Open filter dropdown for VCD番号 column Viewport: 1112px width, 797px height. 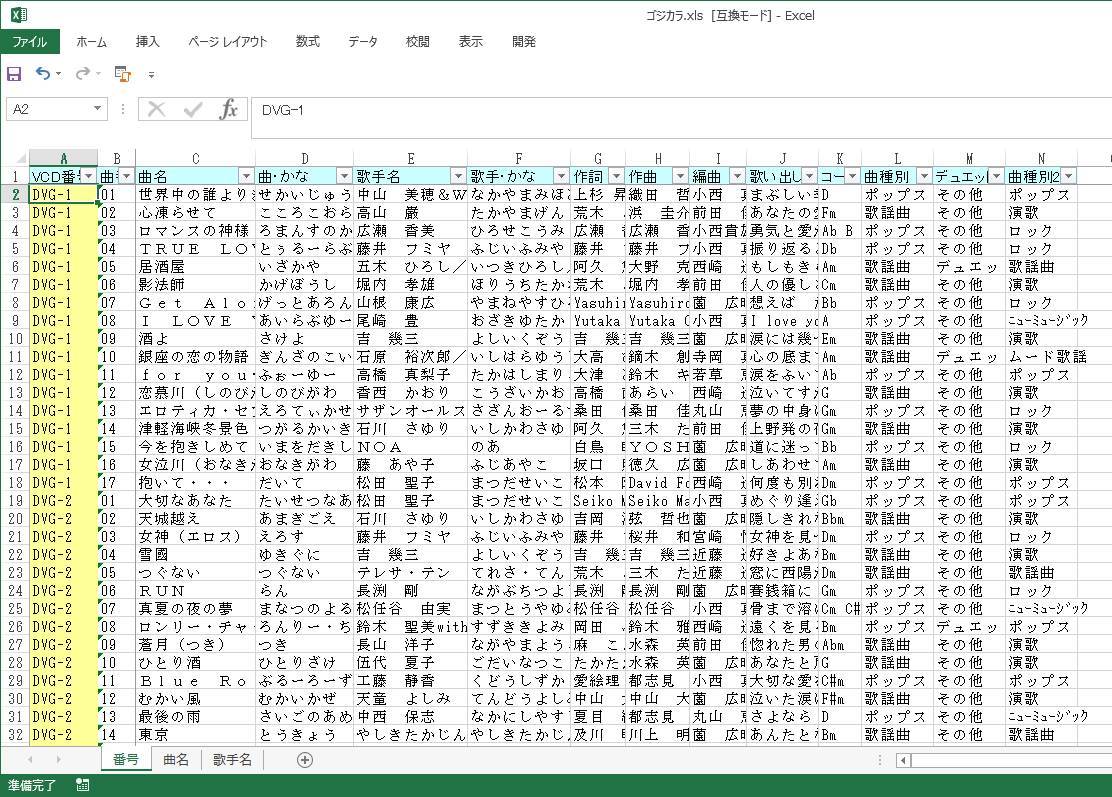coord(89,176)
